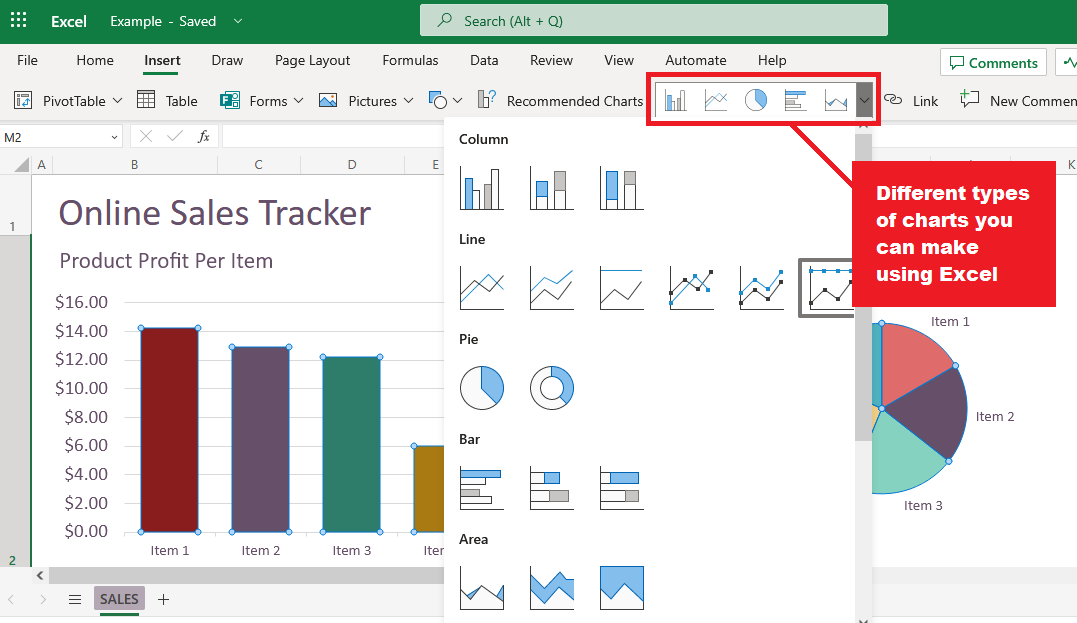Insert a doughnut chart
The width and height of the screenshot is (1077, 623).
[x=552, y=388]
